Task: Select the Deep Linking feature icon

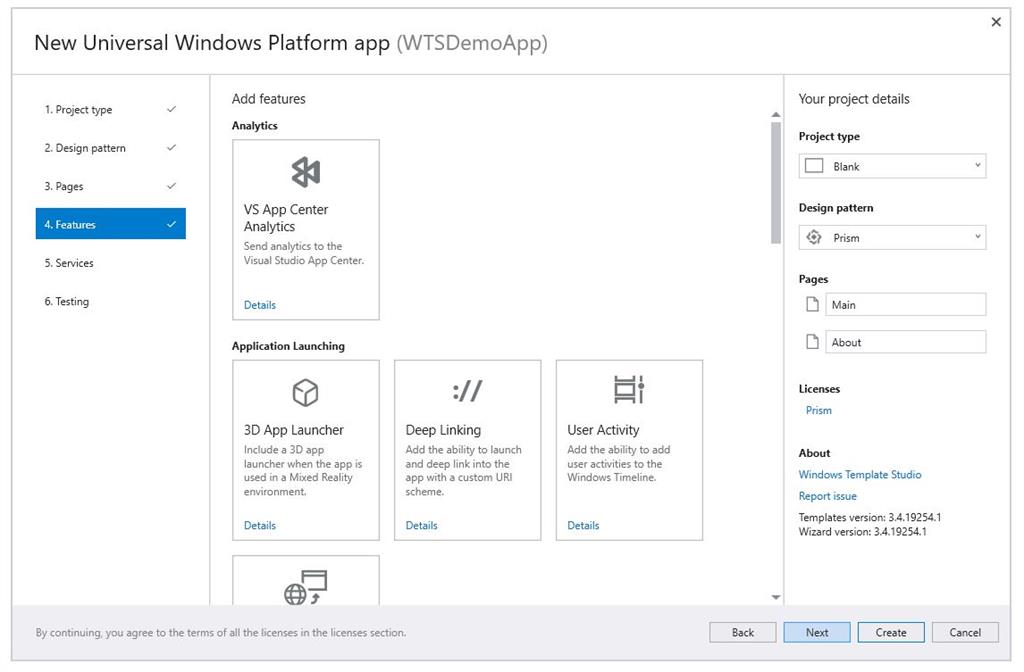Action: [x=466, y=391]
